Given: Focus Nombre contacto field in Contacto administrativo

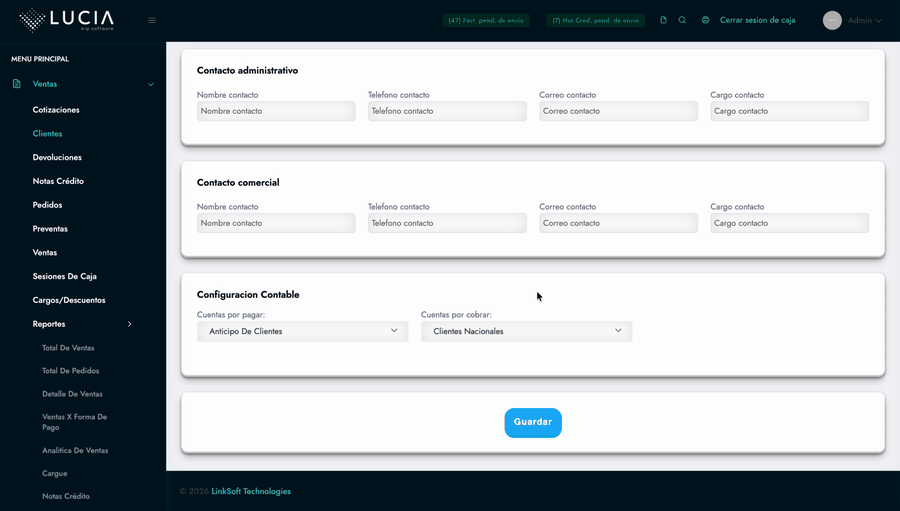Looking at the screenshot, I should pos(276,111).
